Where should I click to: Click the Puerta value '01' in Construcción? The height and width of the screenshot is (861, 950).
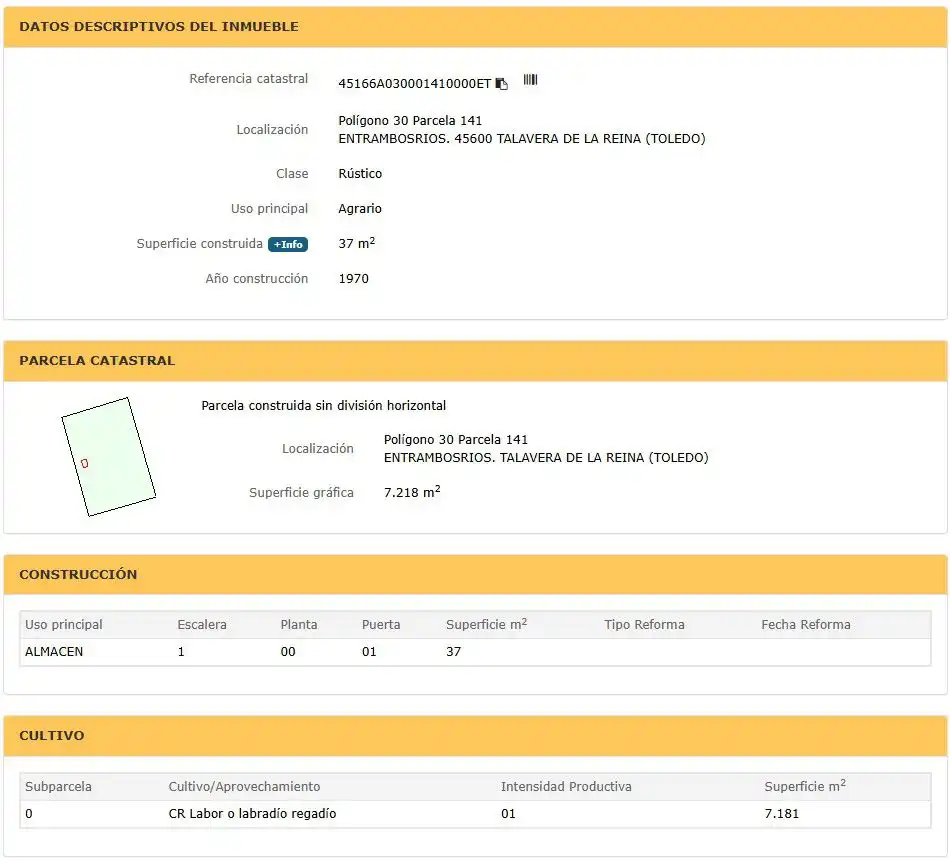coord(369,651)
